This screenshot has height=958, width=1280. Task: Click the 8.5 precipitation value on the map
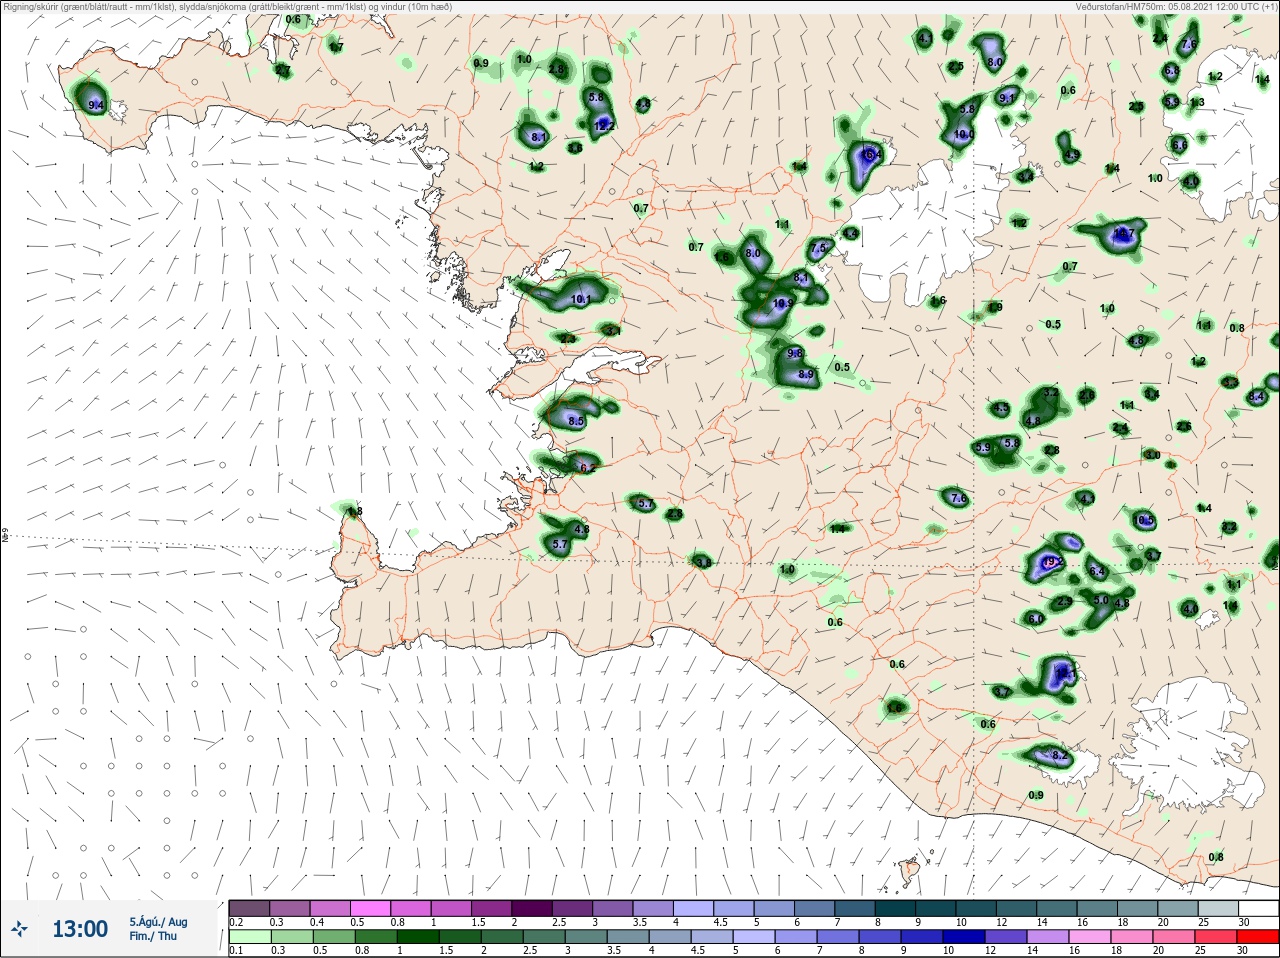click(x=576, y=422)
